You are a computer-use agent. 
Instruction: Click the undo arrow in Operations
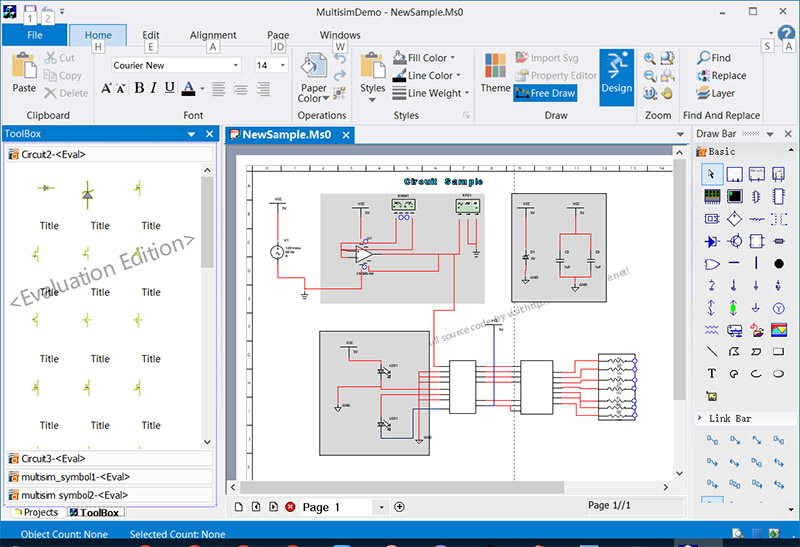[340, 59]
